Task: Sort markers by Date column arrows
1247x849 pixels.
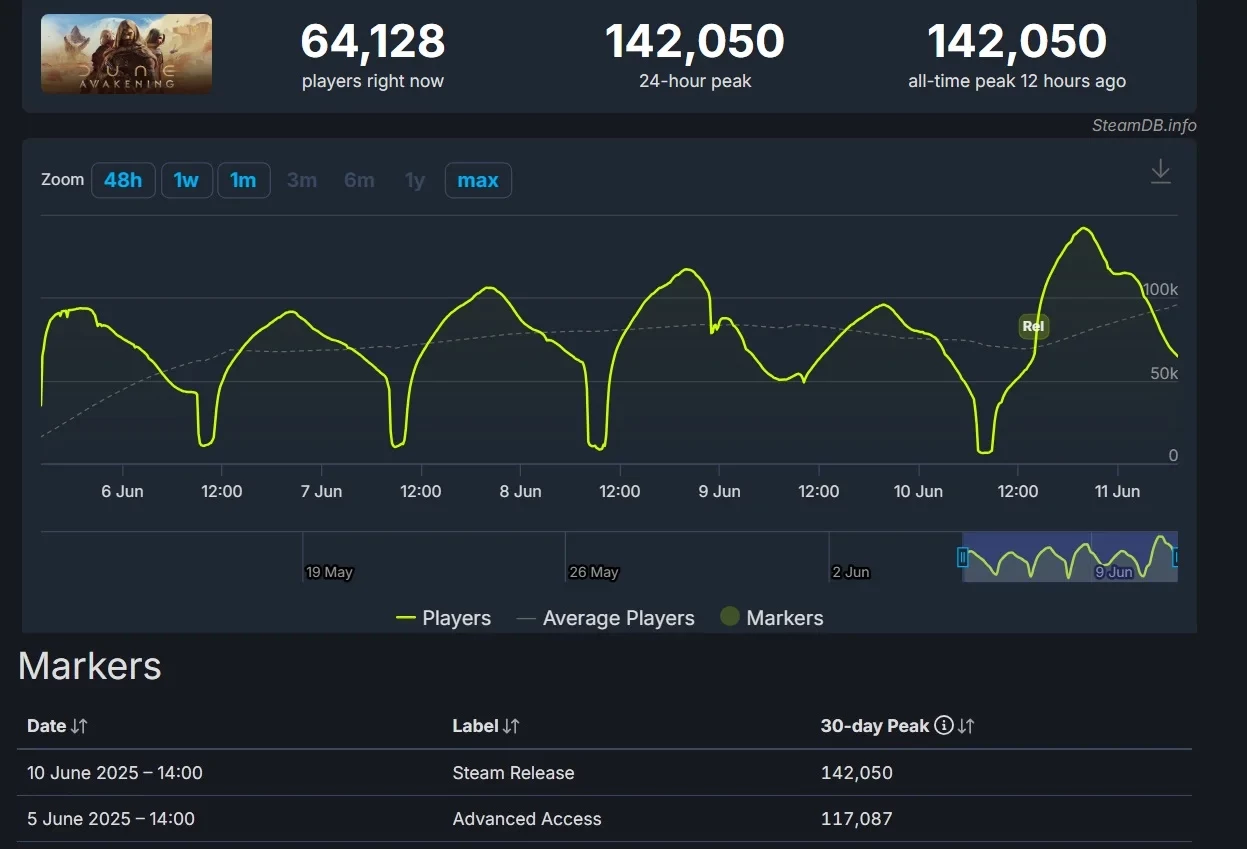Action: (79, 727)
